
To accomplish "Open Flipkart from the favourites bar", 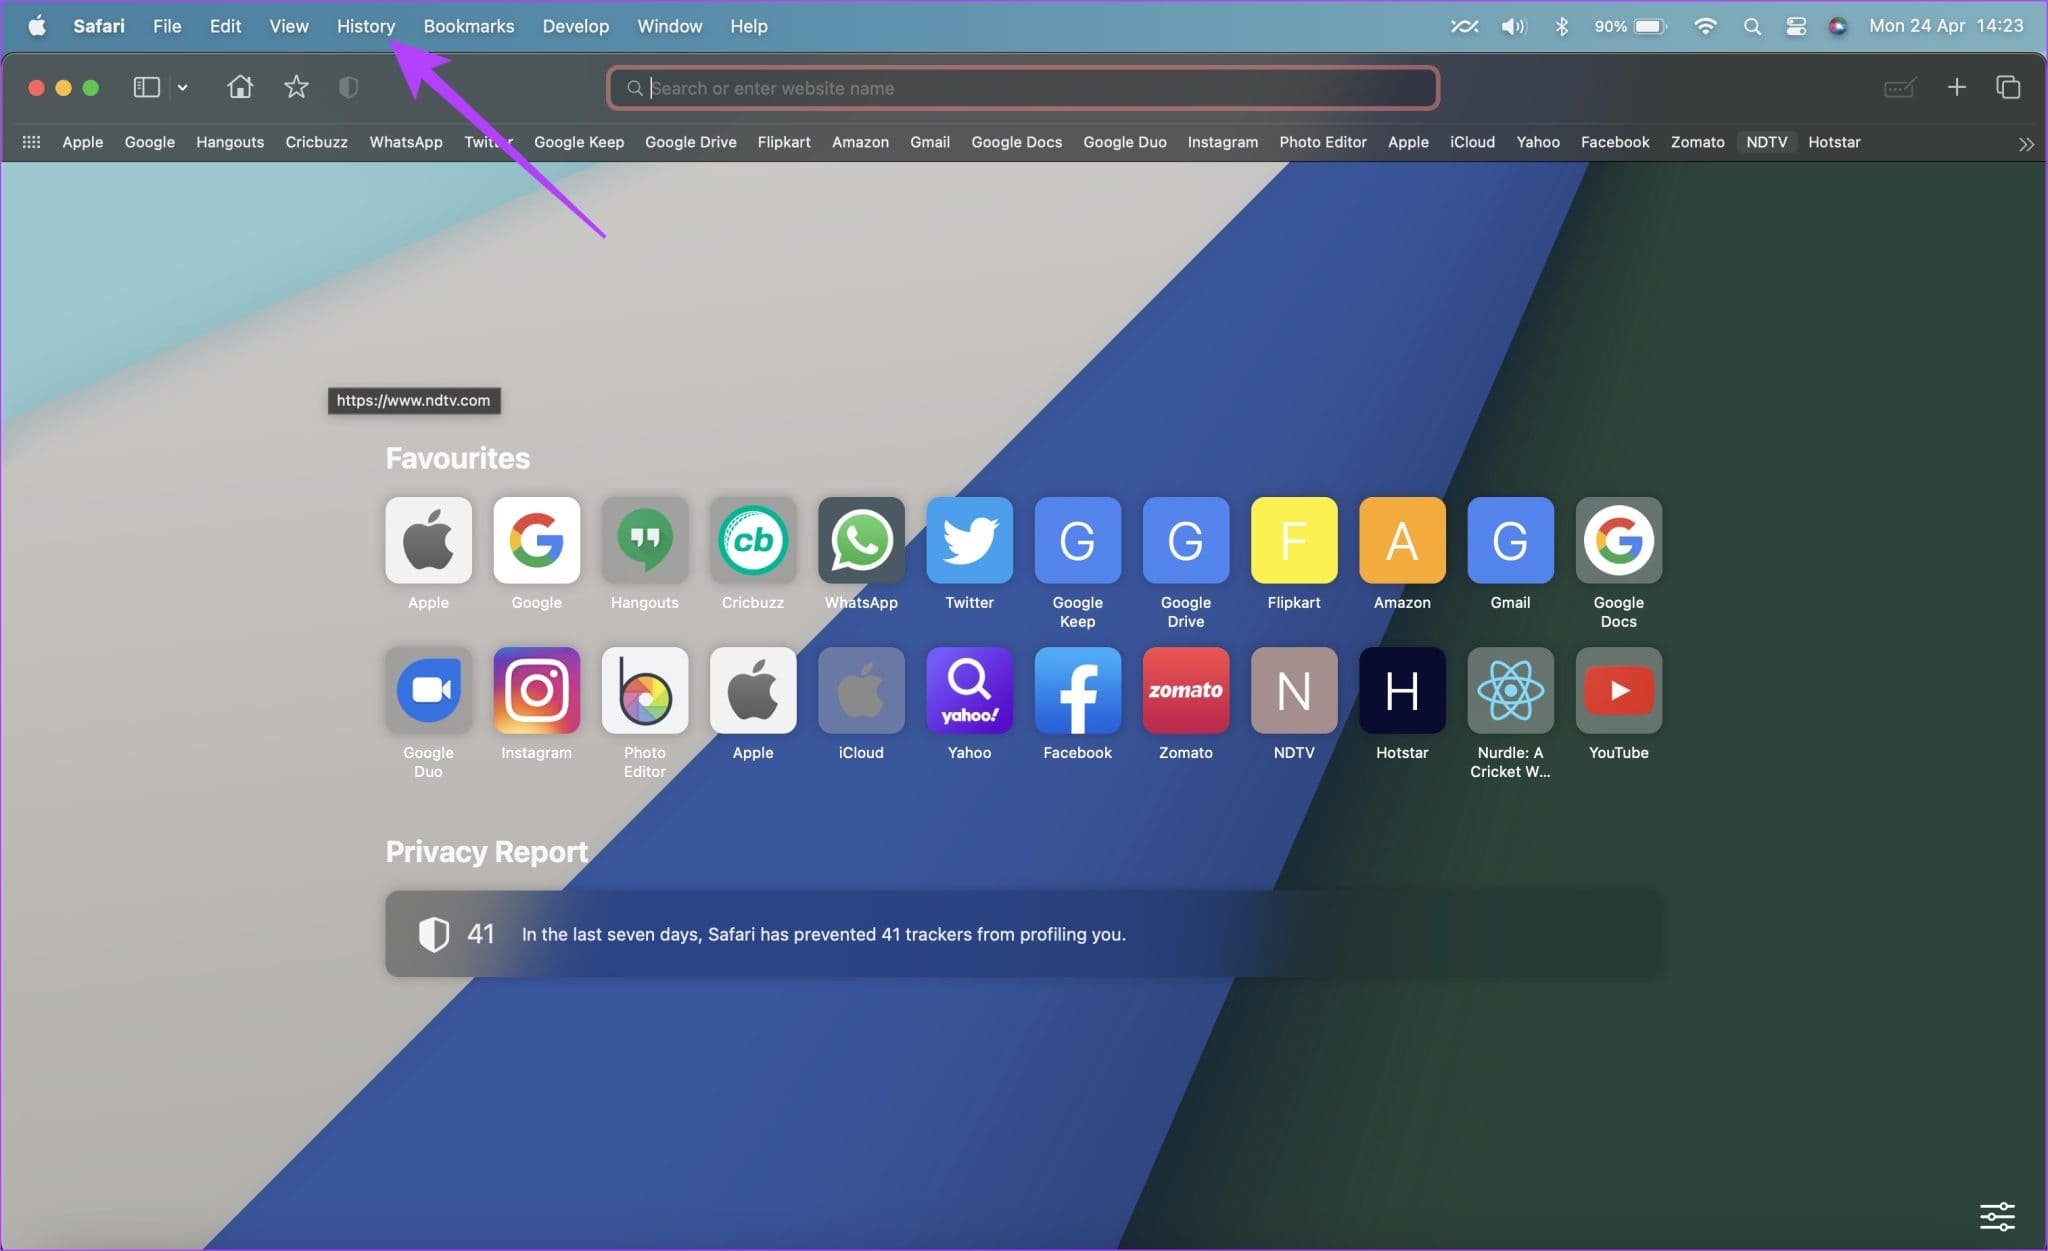I will [x=784, y=142].
